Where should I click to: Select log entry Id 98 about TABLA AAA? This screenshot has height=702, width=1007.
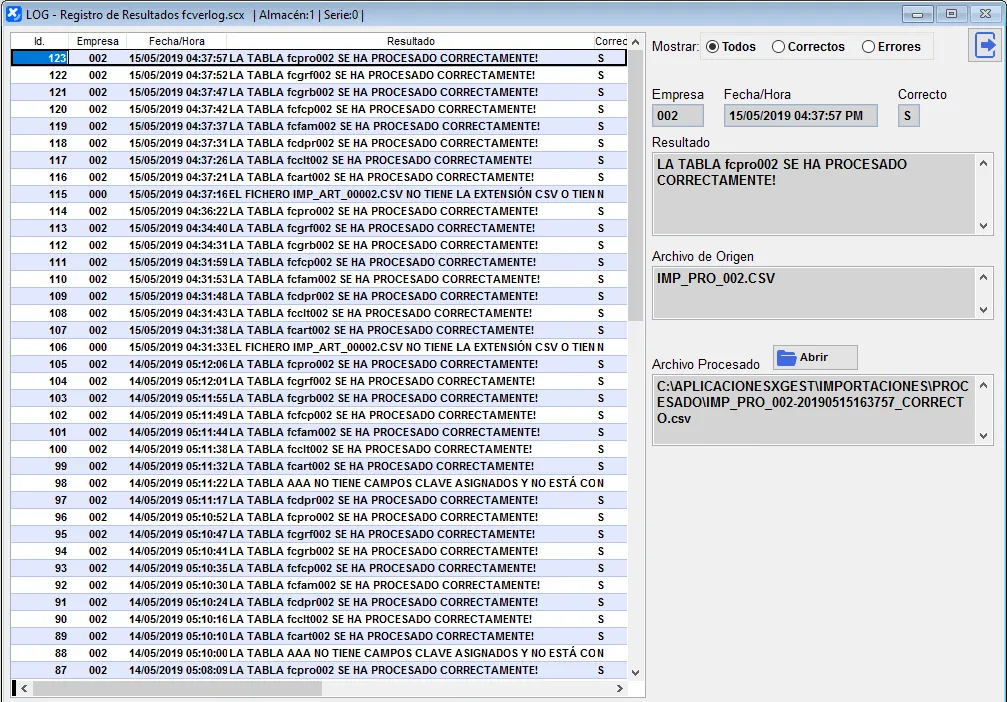click(x=318, y=483)
